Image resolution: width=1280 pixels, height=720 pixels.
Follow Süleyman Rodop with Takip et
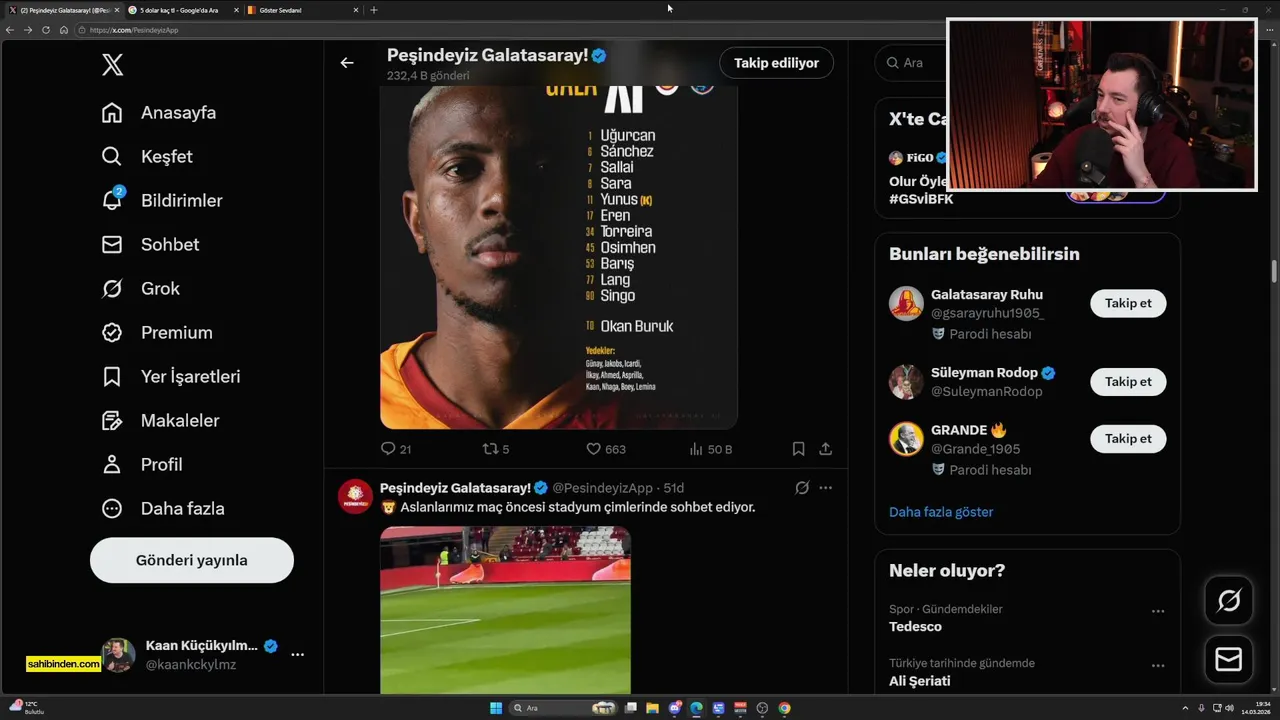1128,382
